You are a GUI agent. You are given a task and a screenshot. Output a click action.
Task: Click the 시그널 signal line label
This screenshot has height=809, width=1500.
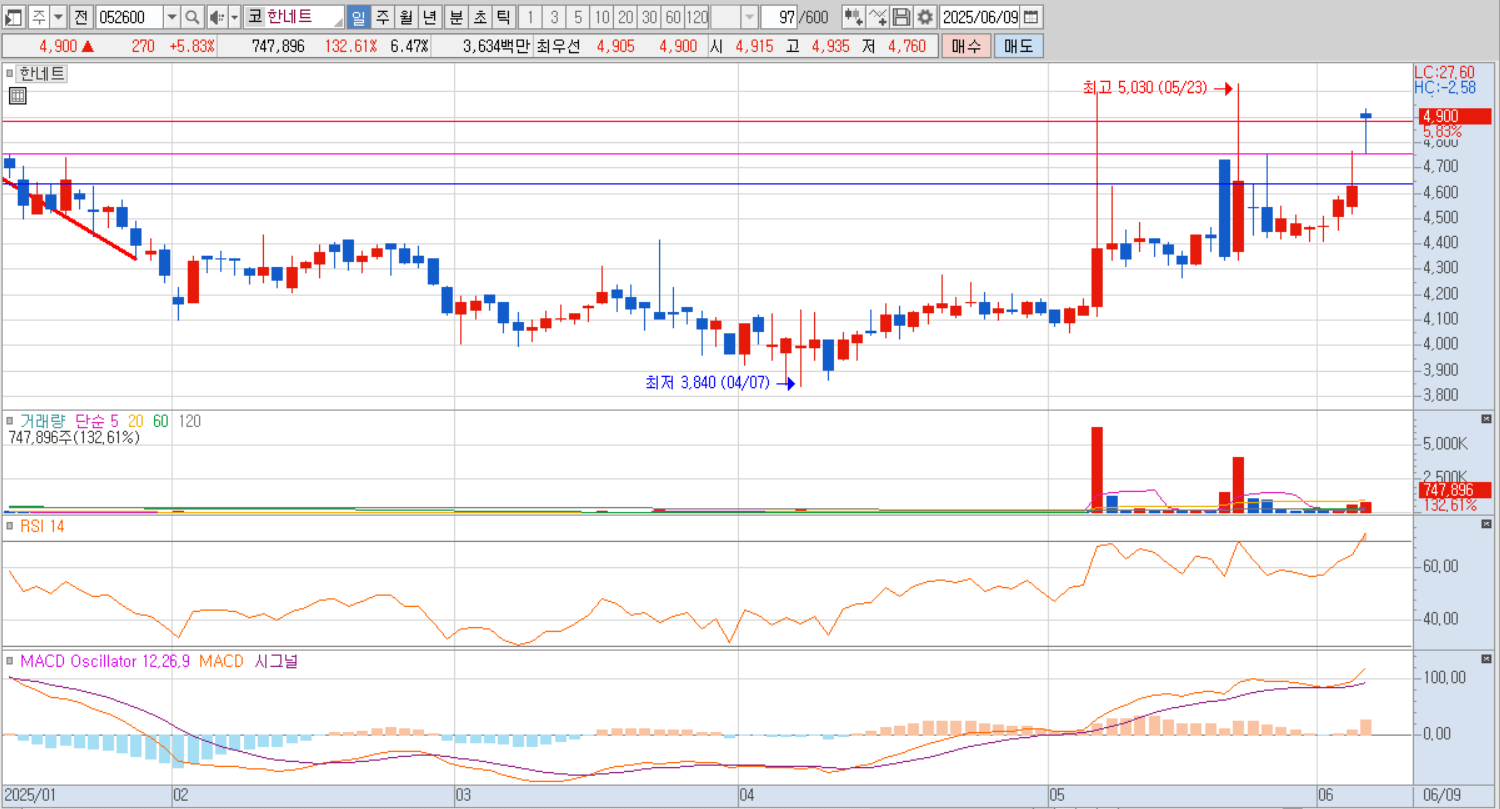click(x=277, y=661)
